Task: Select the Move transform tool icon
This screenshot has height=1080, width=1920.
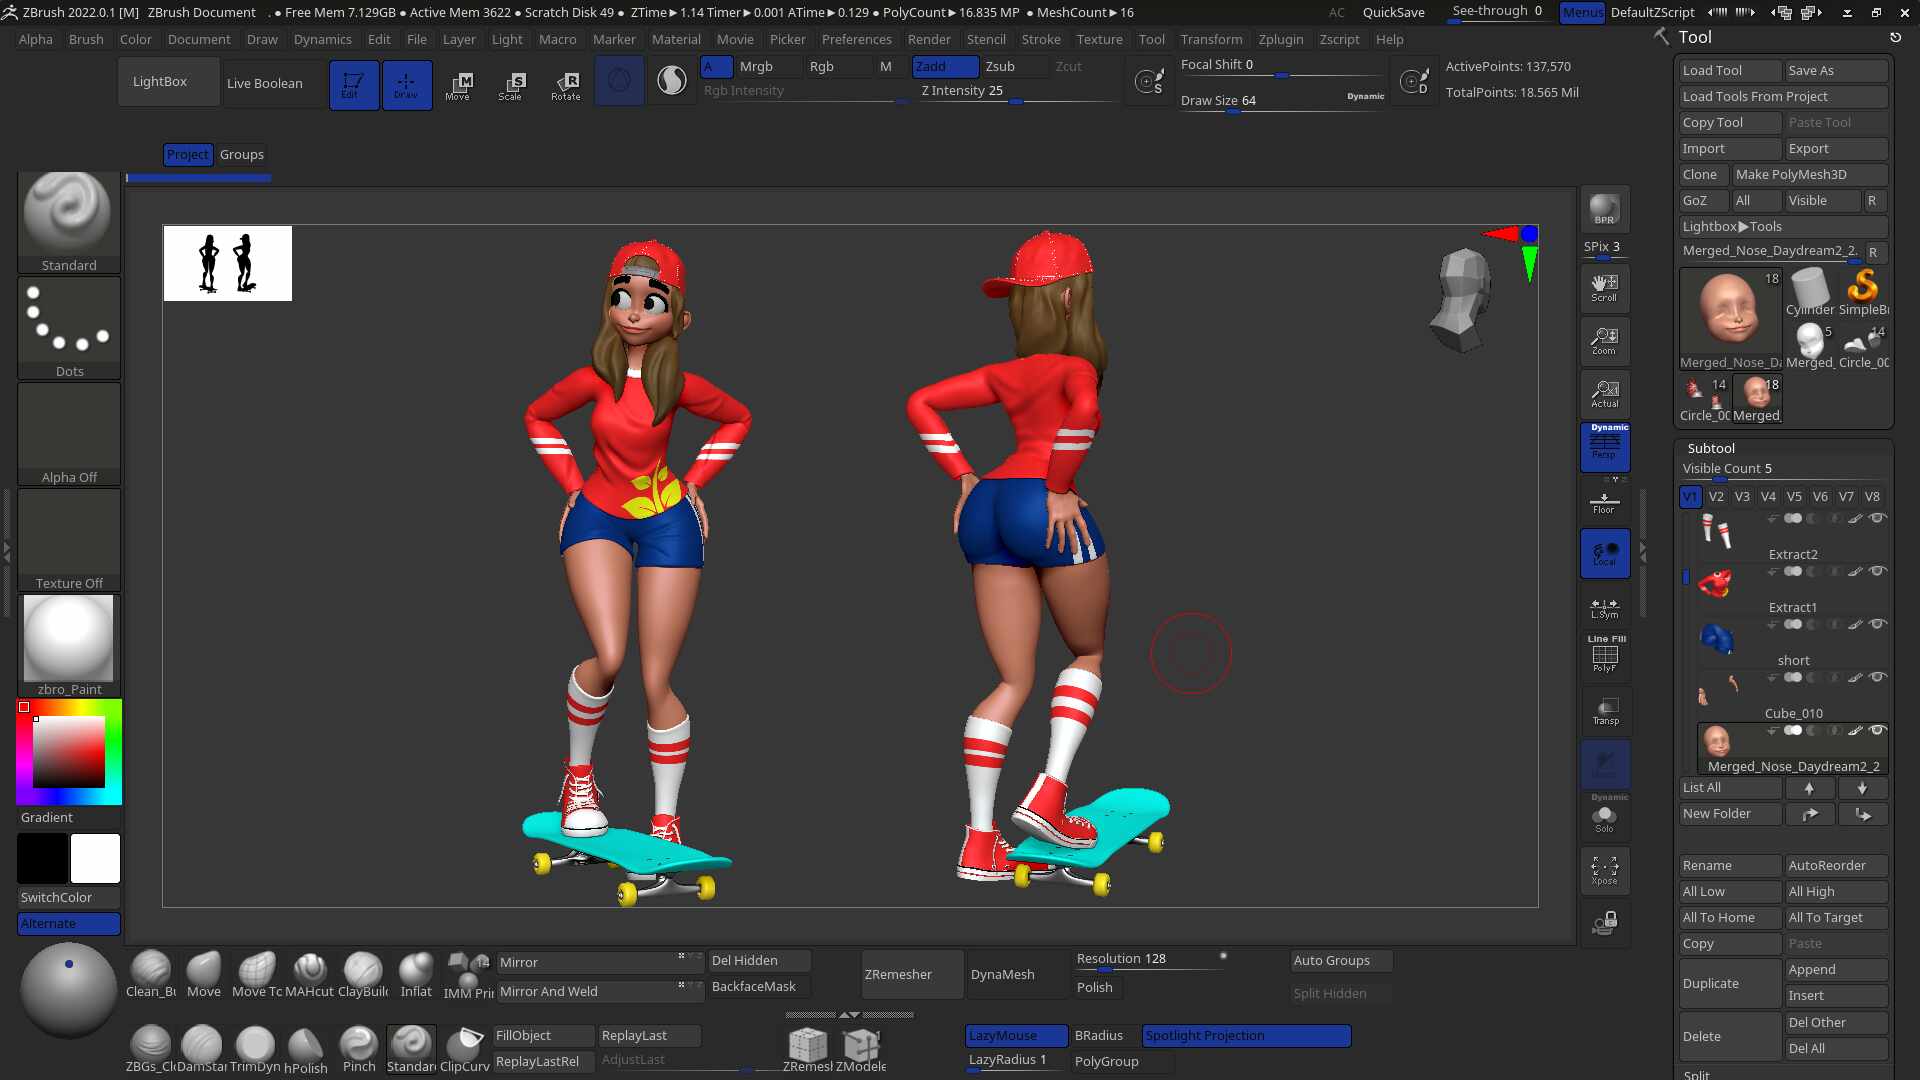Action: [458, 85]
